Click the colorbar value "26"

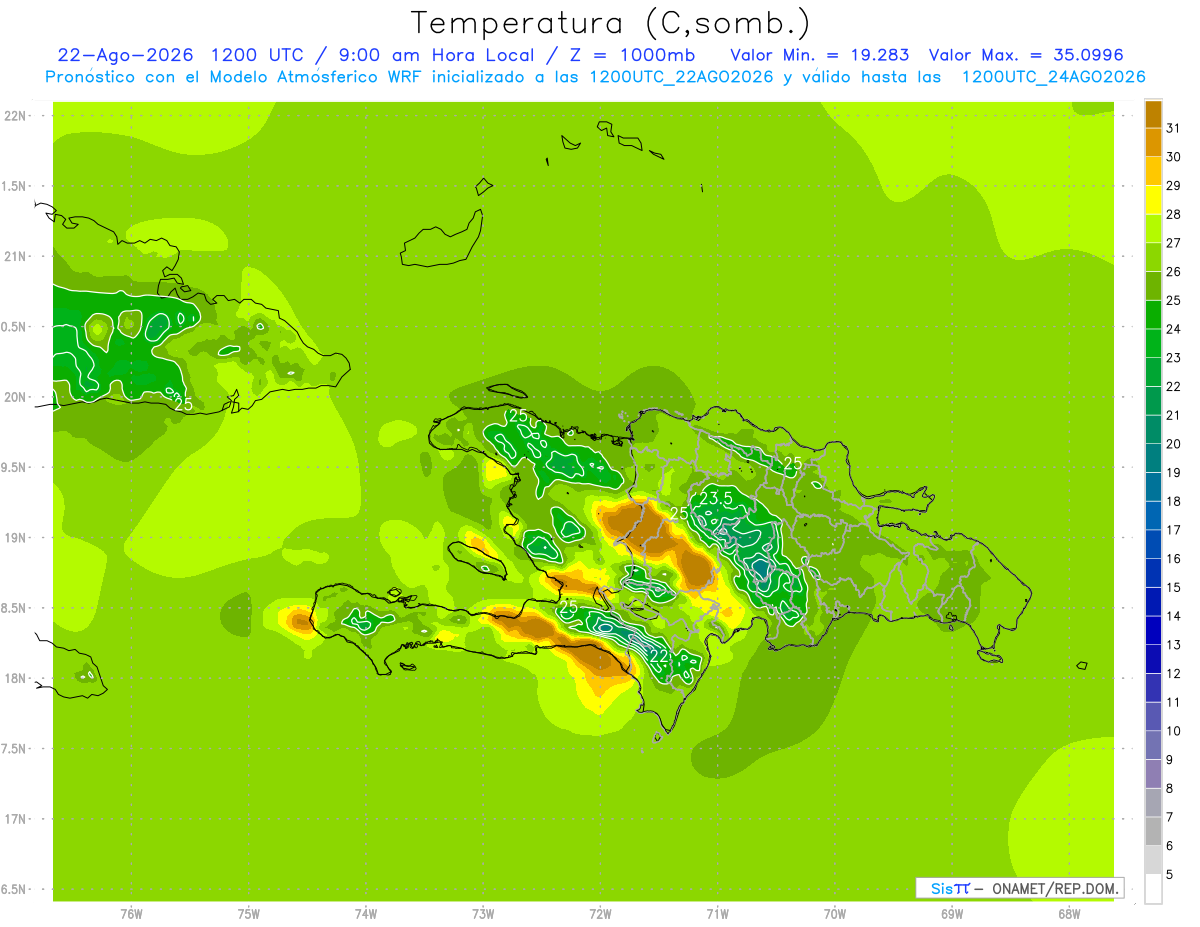[x=1173, y=271]
